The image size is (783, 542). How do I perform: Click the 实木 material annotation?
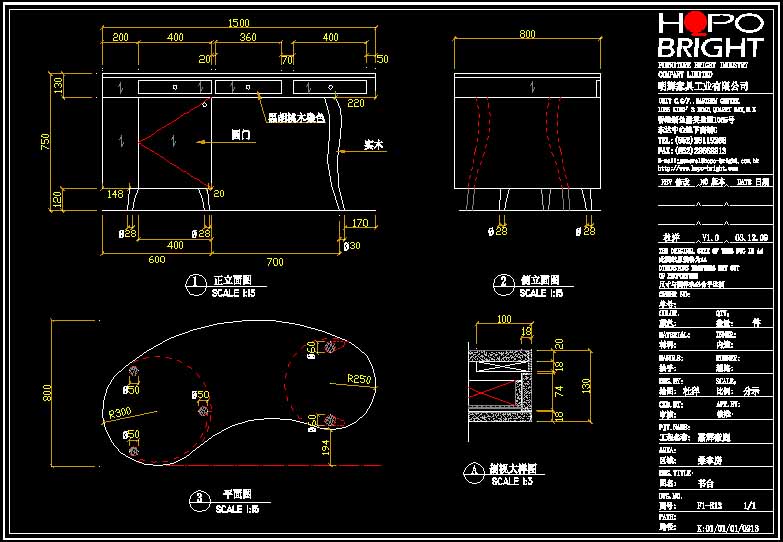[374, 145]
